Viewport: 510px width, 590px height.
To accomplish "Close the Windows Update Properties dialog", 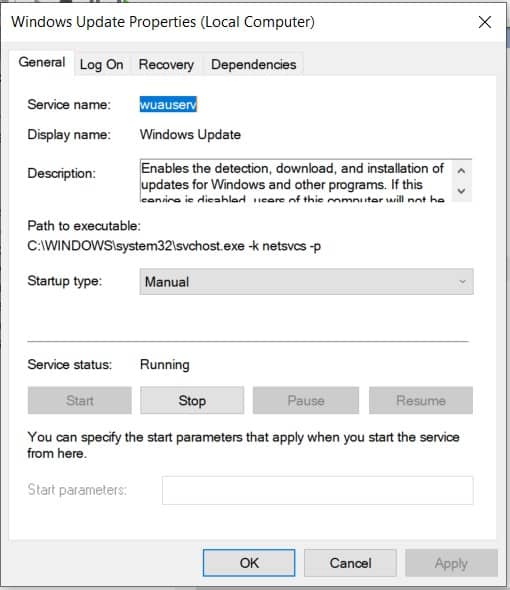I will click(x=484, y=22).
